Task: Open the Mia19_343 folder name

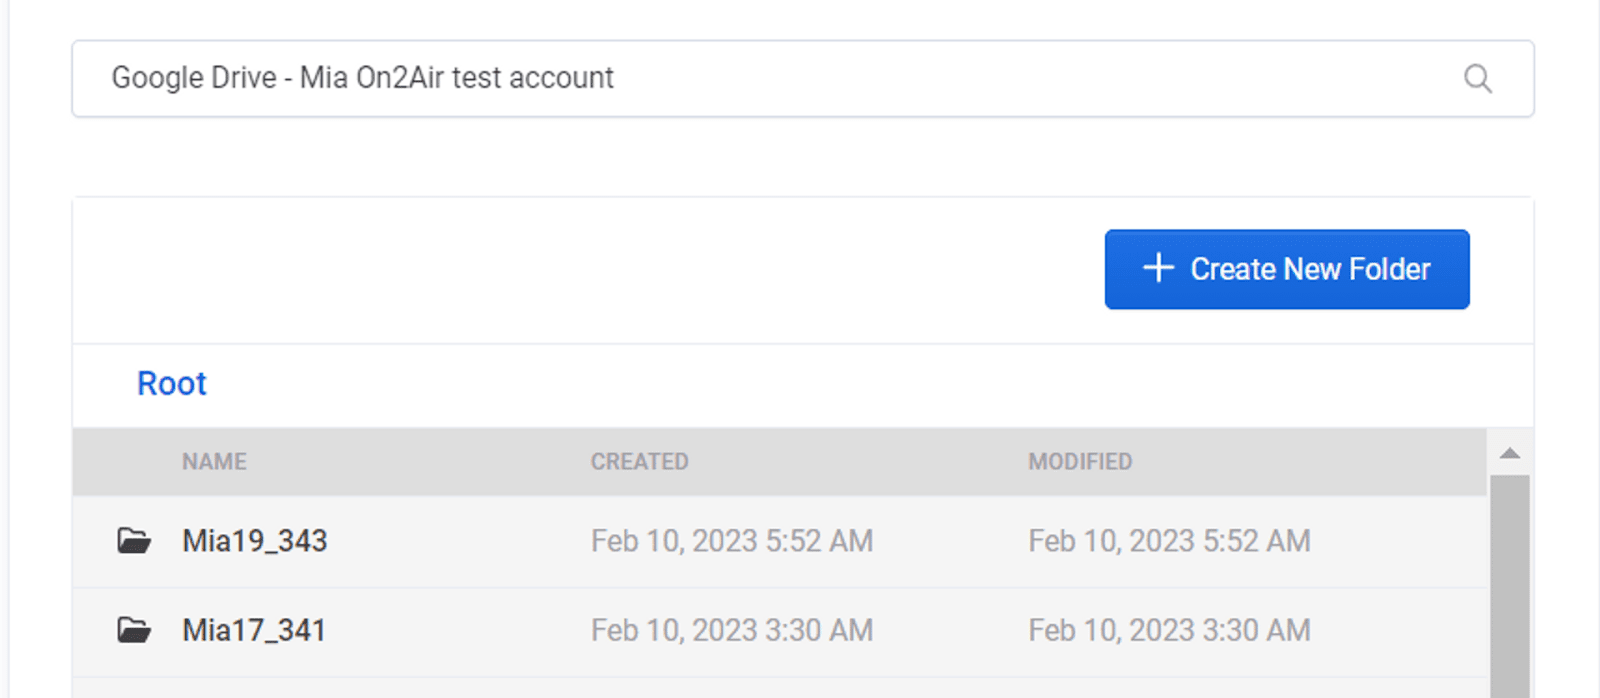Action: [255, 541]
